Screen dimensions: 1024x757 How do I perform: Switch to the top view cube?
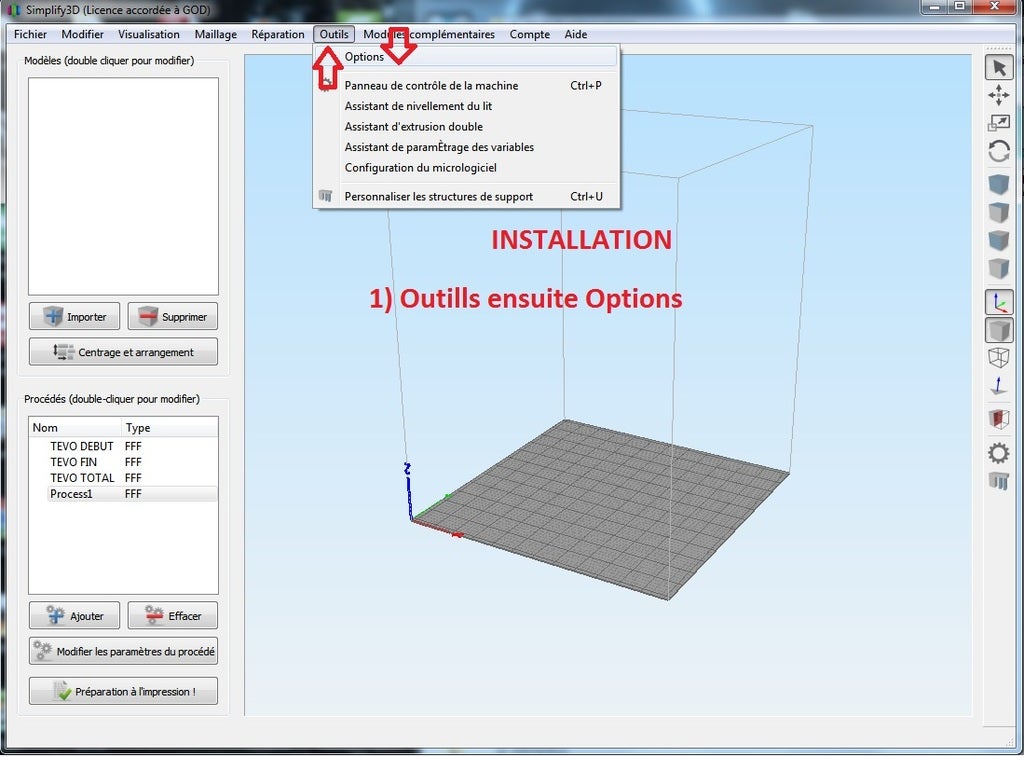999,212
